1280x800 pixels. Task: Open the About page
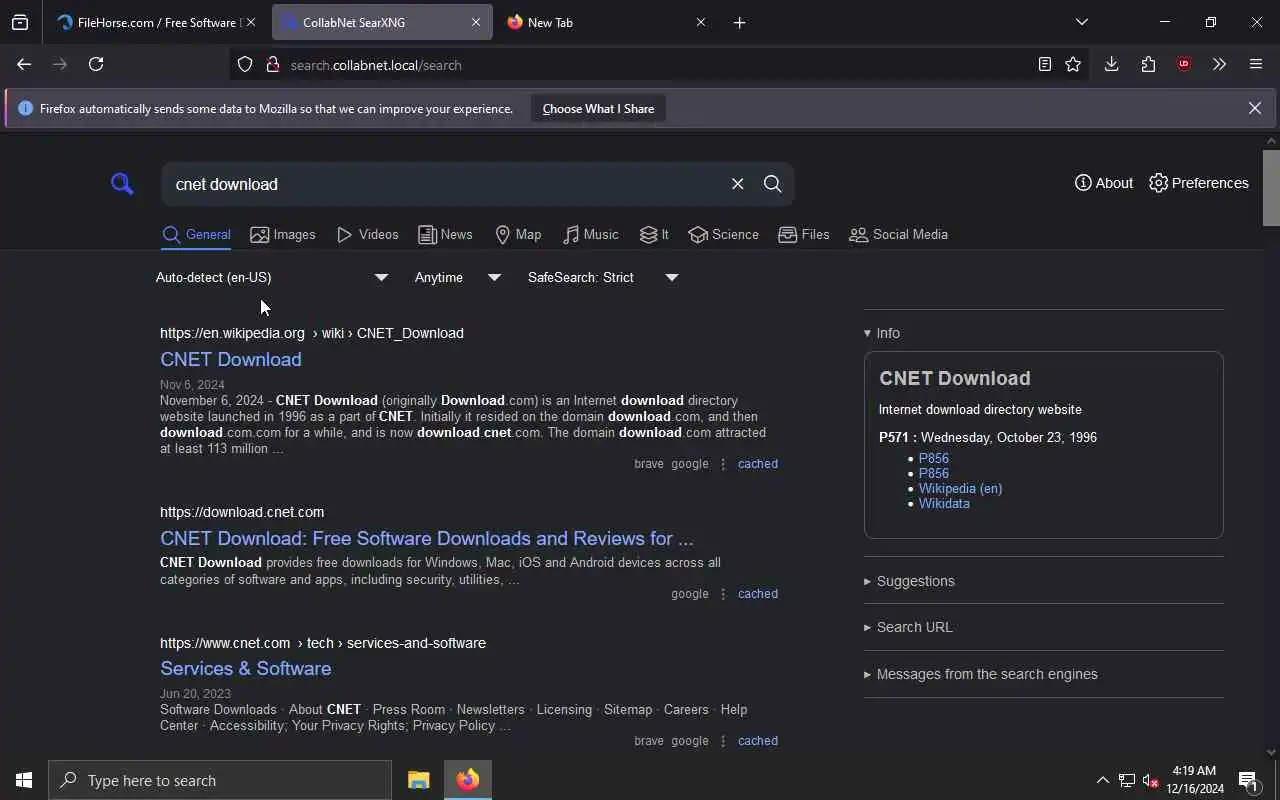(1104, 183)
